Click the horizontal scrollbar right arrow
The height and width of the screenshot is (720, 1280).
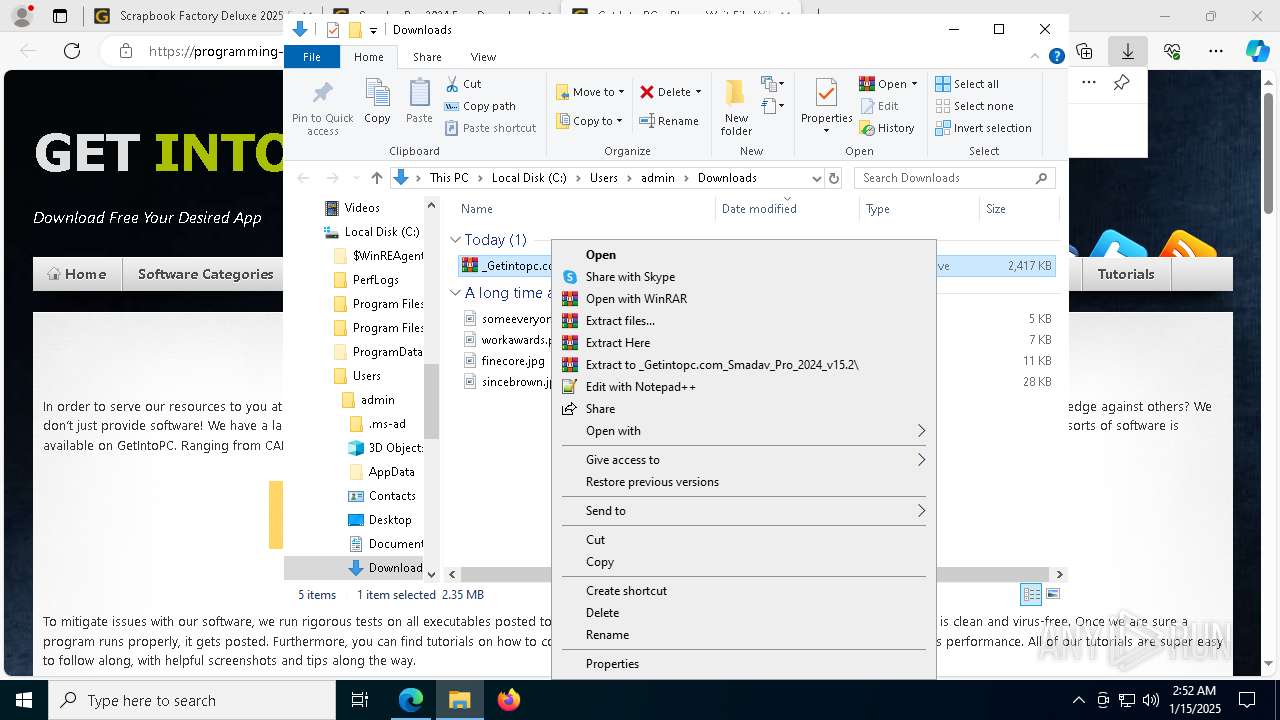[1059, 574]
